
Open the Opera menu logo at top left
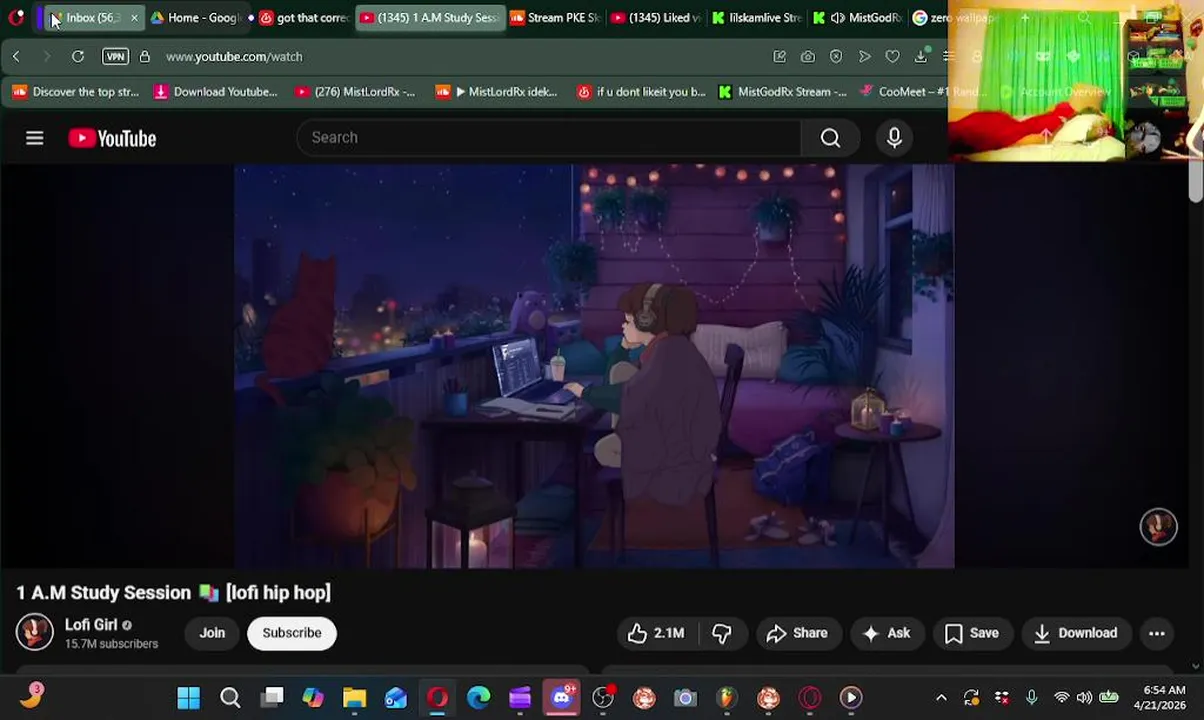16,18
